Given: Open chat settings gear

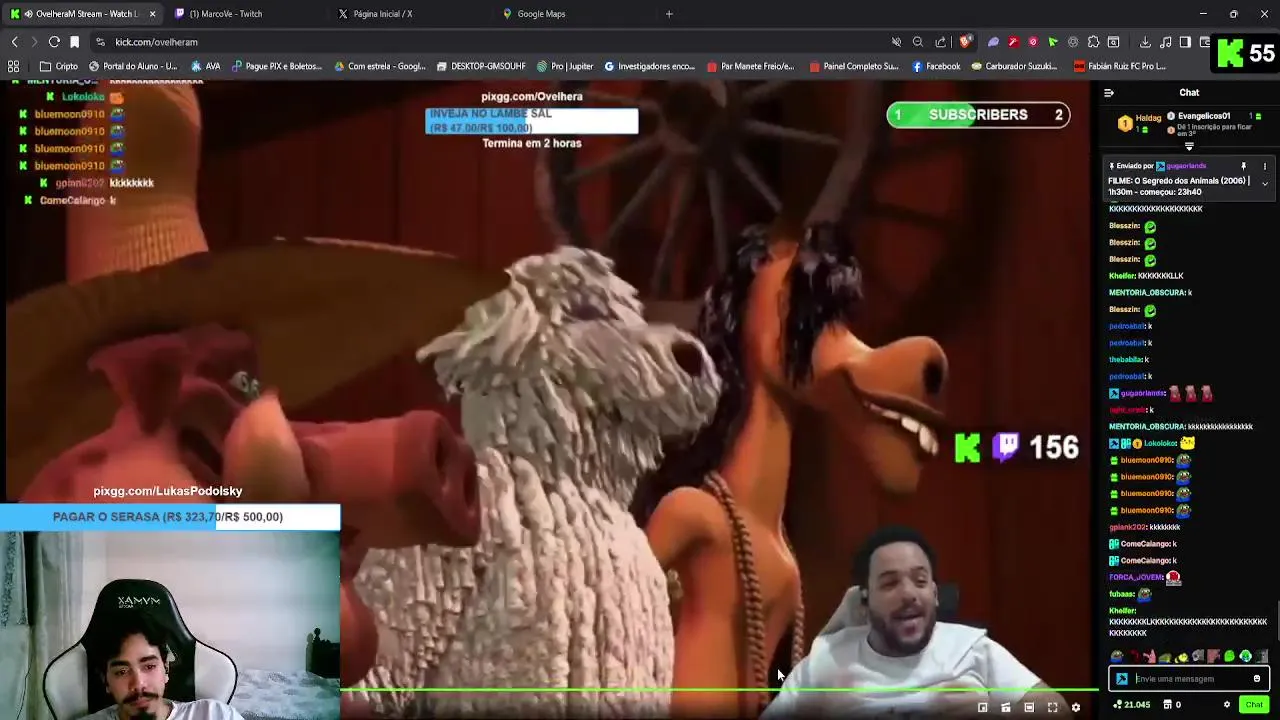Looking at the screenshot, I should pyautogui.click(x=1227, y=705).
